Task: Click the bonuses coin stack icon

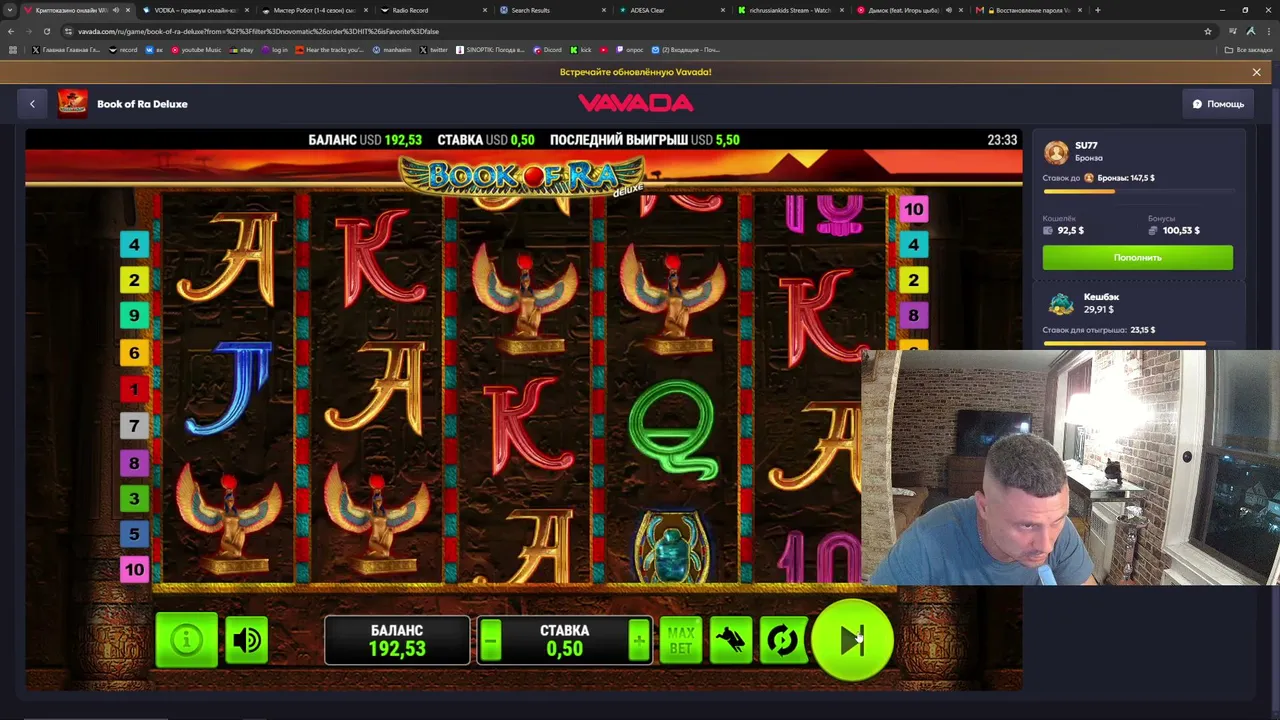Action: pyautogui.click(x=1153, y=230)
